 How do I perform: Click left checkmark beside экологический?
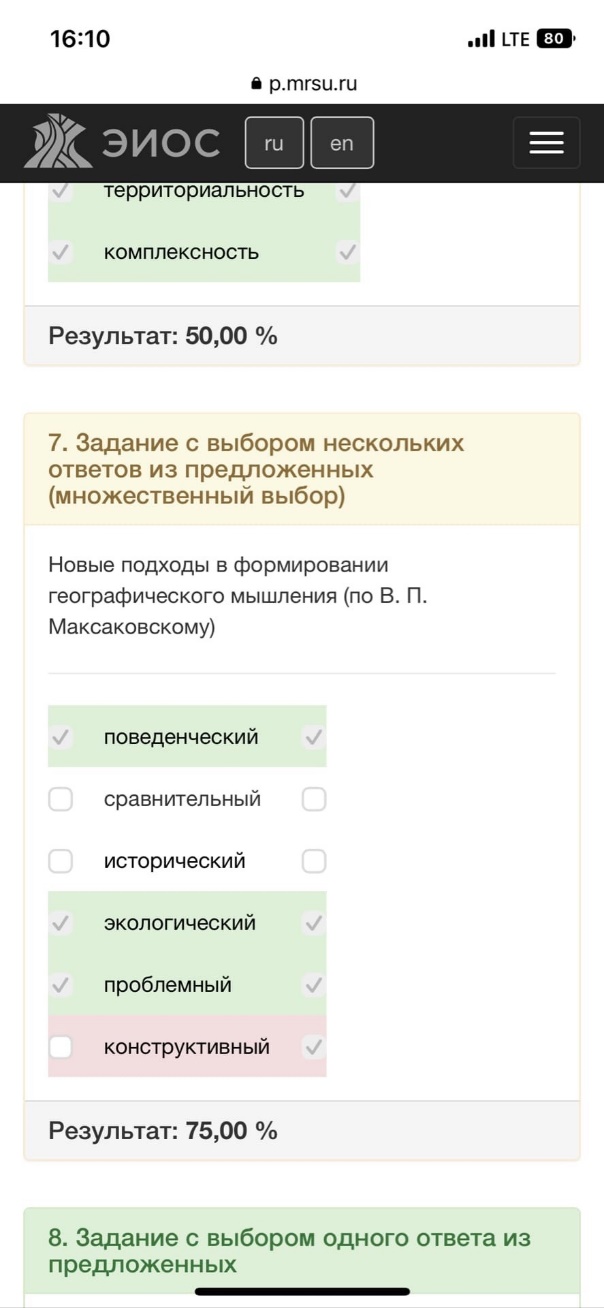61,923
